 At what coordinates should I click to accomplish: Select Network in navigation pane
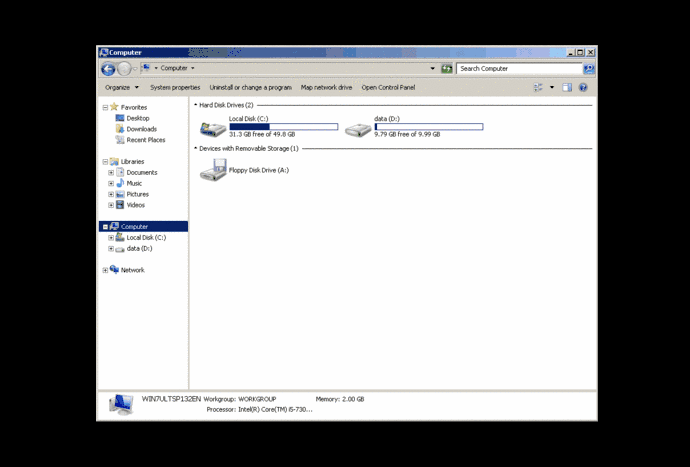[132, 270]
